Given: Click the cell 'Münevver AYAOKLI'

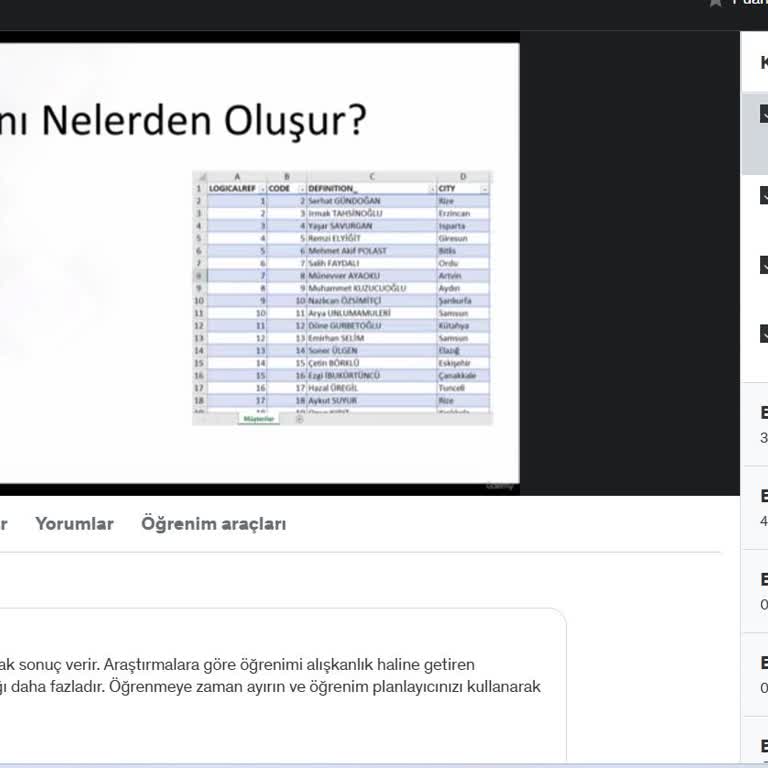Looking at the screenshot, I should coord(372,276).
